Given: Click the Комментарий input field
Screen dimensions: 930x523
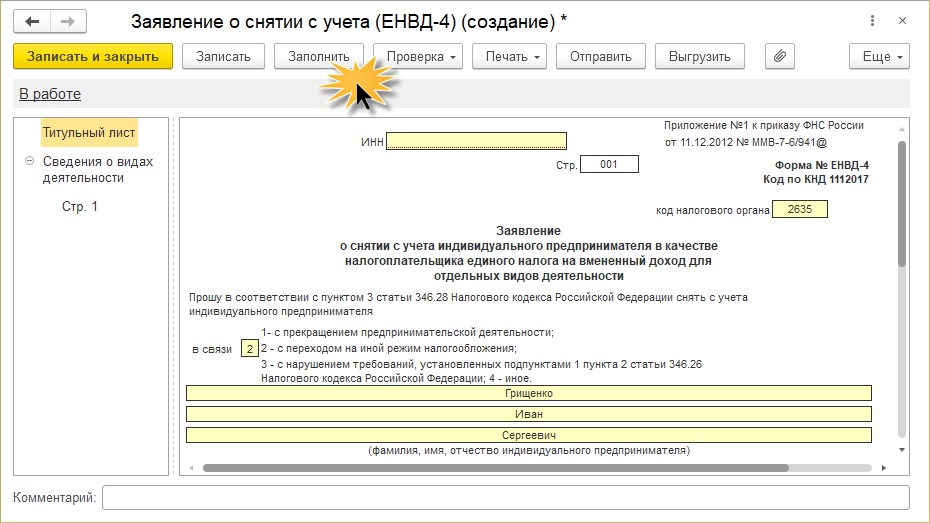Looking at the screenshot, I should tap(505, 498).
